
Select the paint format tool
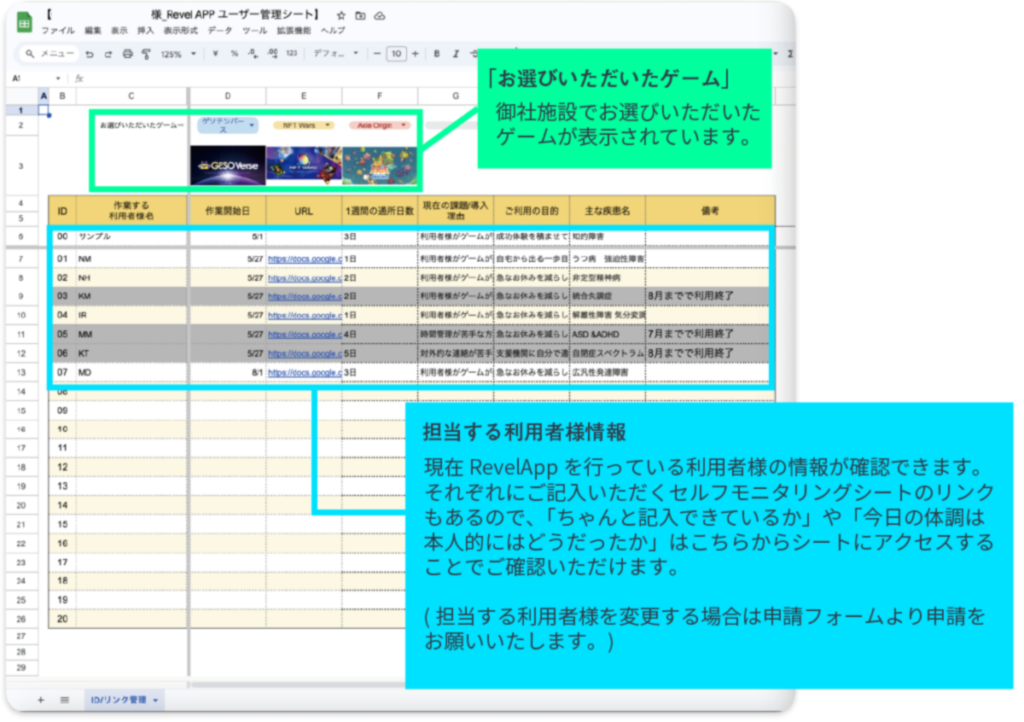(x=145, y=54)
